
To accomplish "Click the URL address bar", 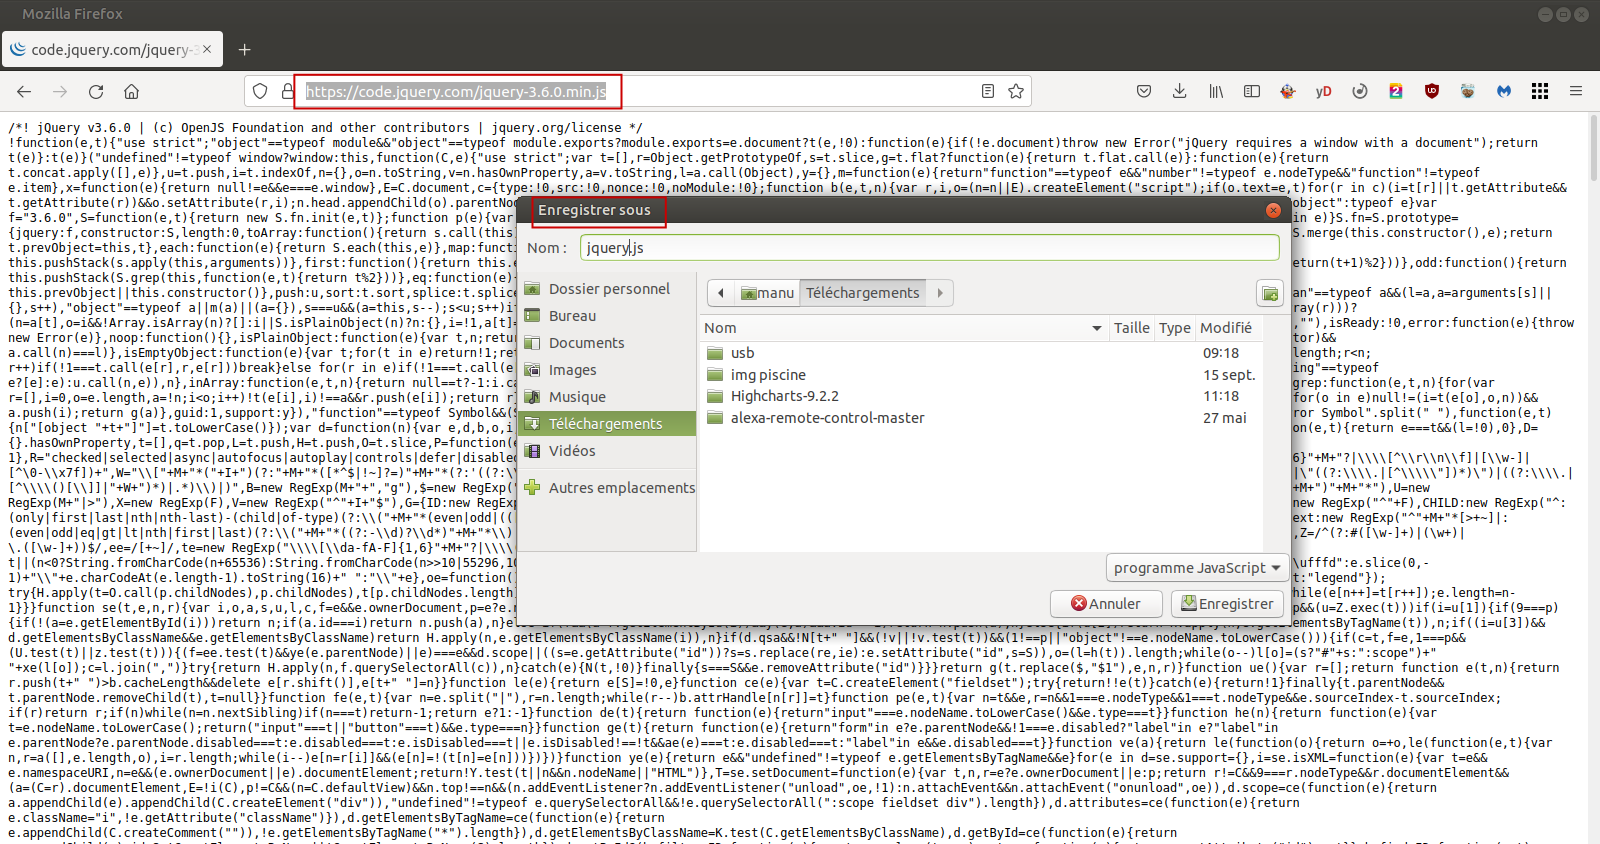I will coord(640,91).
